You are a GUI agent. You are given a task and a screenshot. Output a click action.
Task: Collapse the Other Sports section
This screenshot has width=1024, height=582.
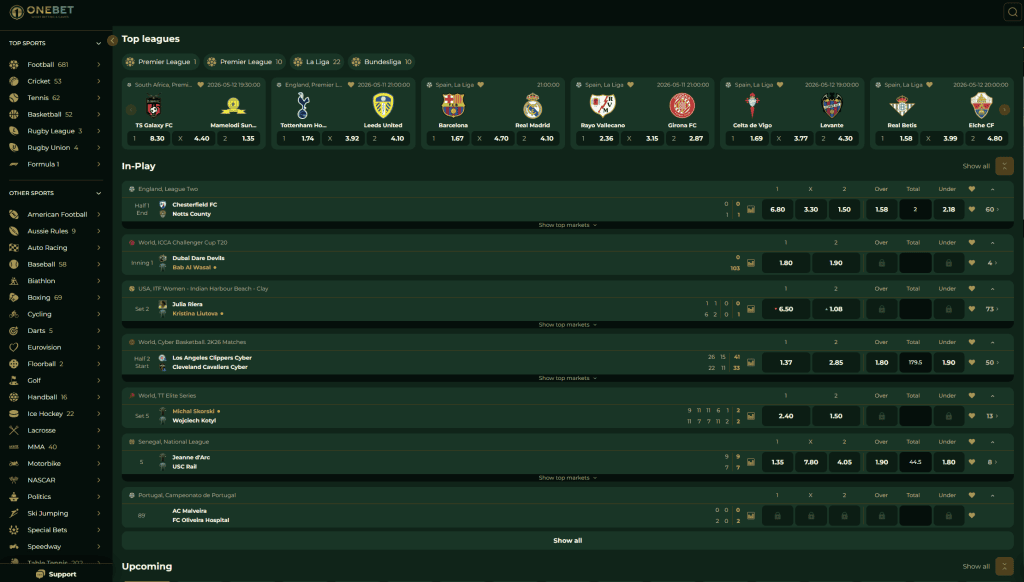(99, 193)
